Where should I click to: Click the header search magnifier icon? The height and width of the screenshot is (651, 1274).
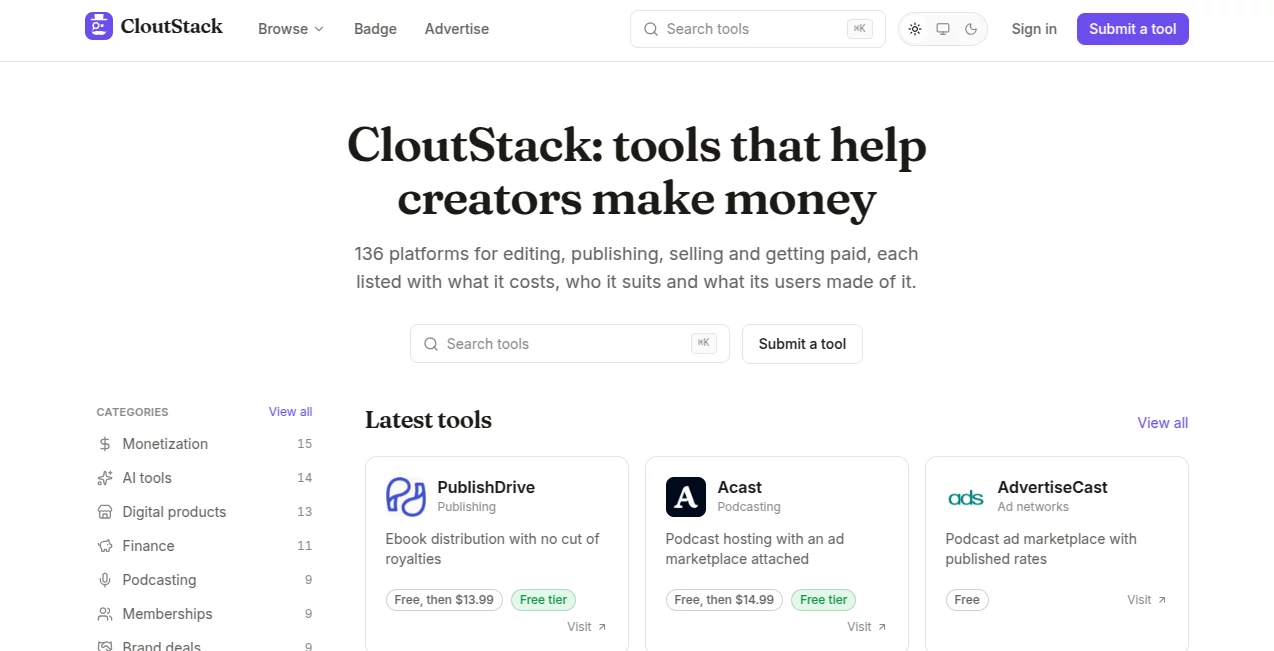(651, 29)
